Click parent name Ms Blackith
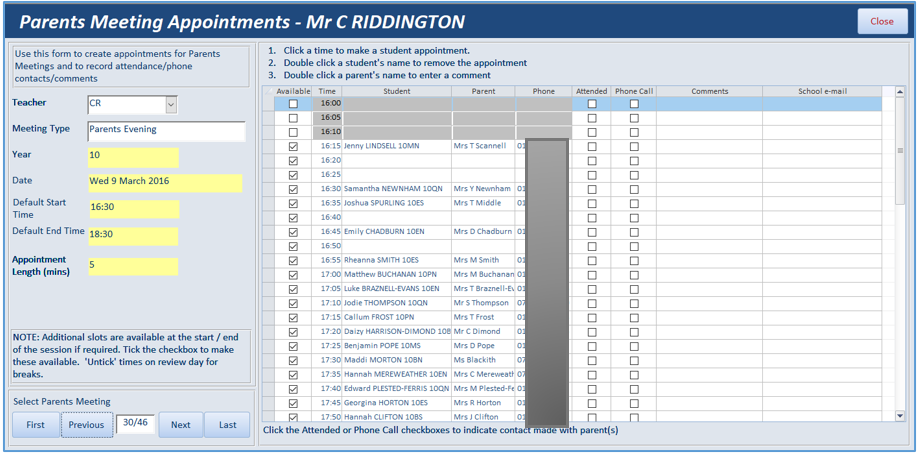Screen dimensions: 921x456 click(475, 360)
